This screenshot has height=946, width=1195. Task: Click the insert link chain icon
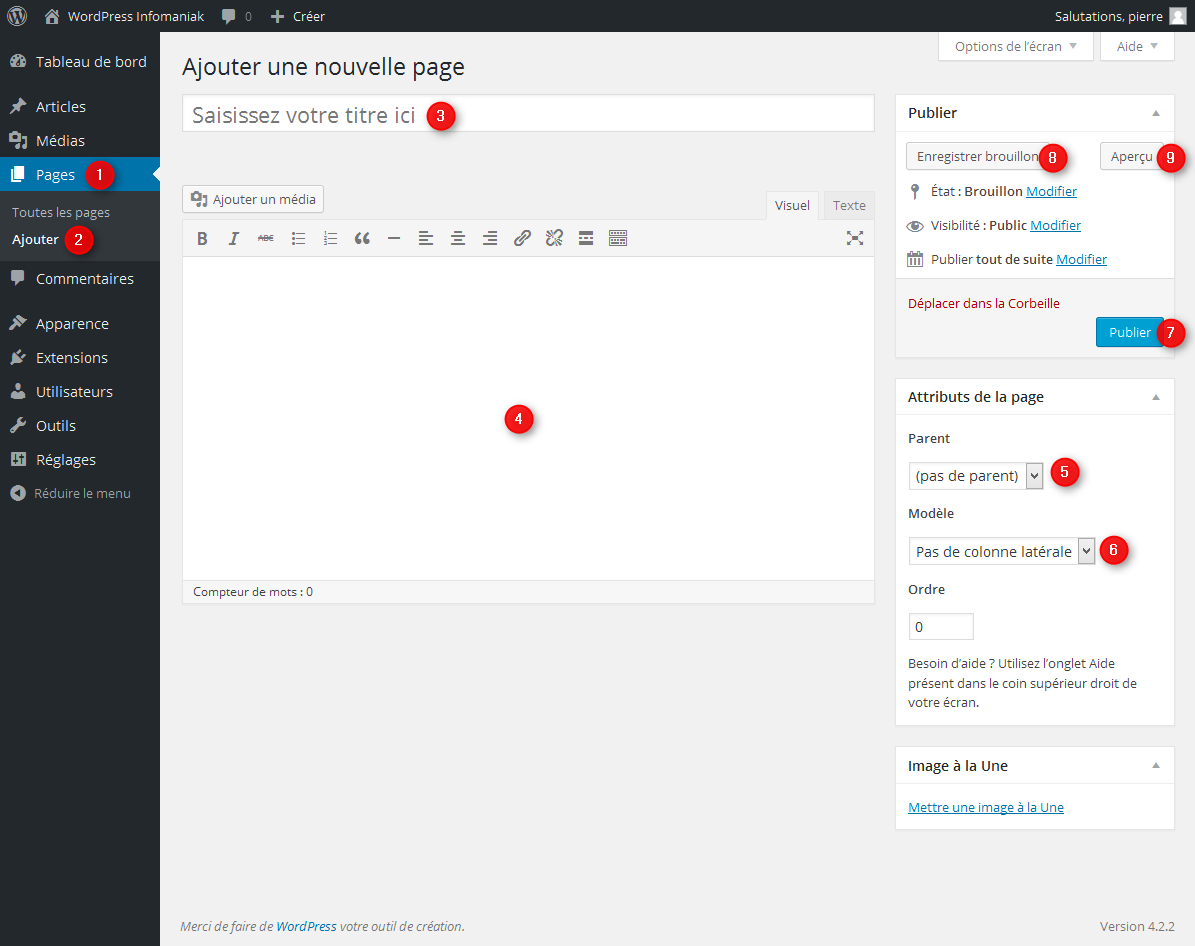(x=522, y=238)
